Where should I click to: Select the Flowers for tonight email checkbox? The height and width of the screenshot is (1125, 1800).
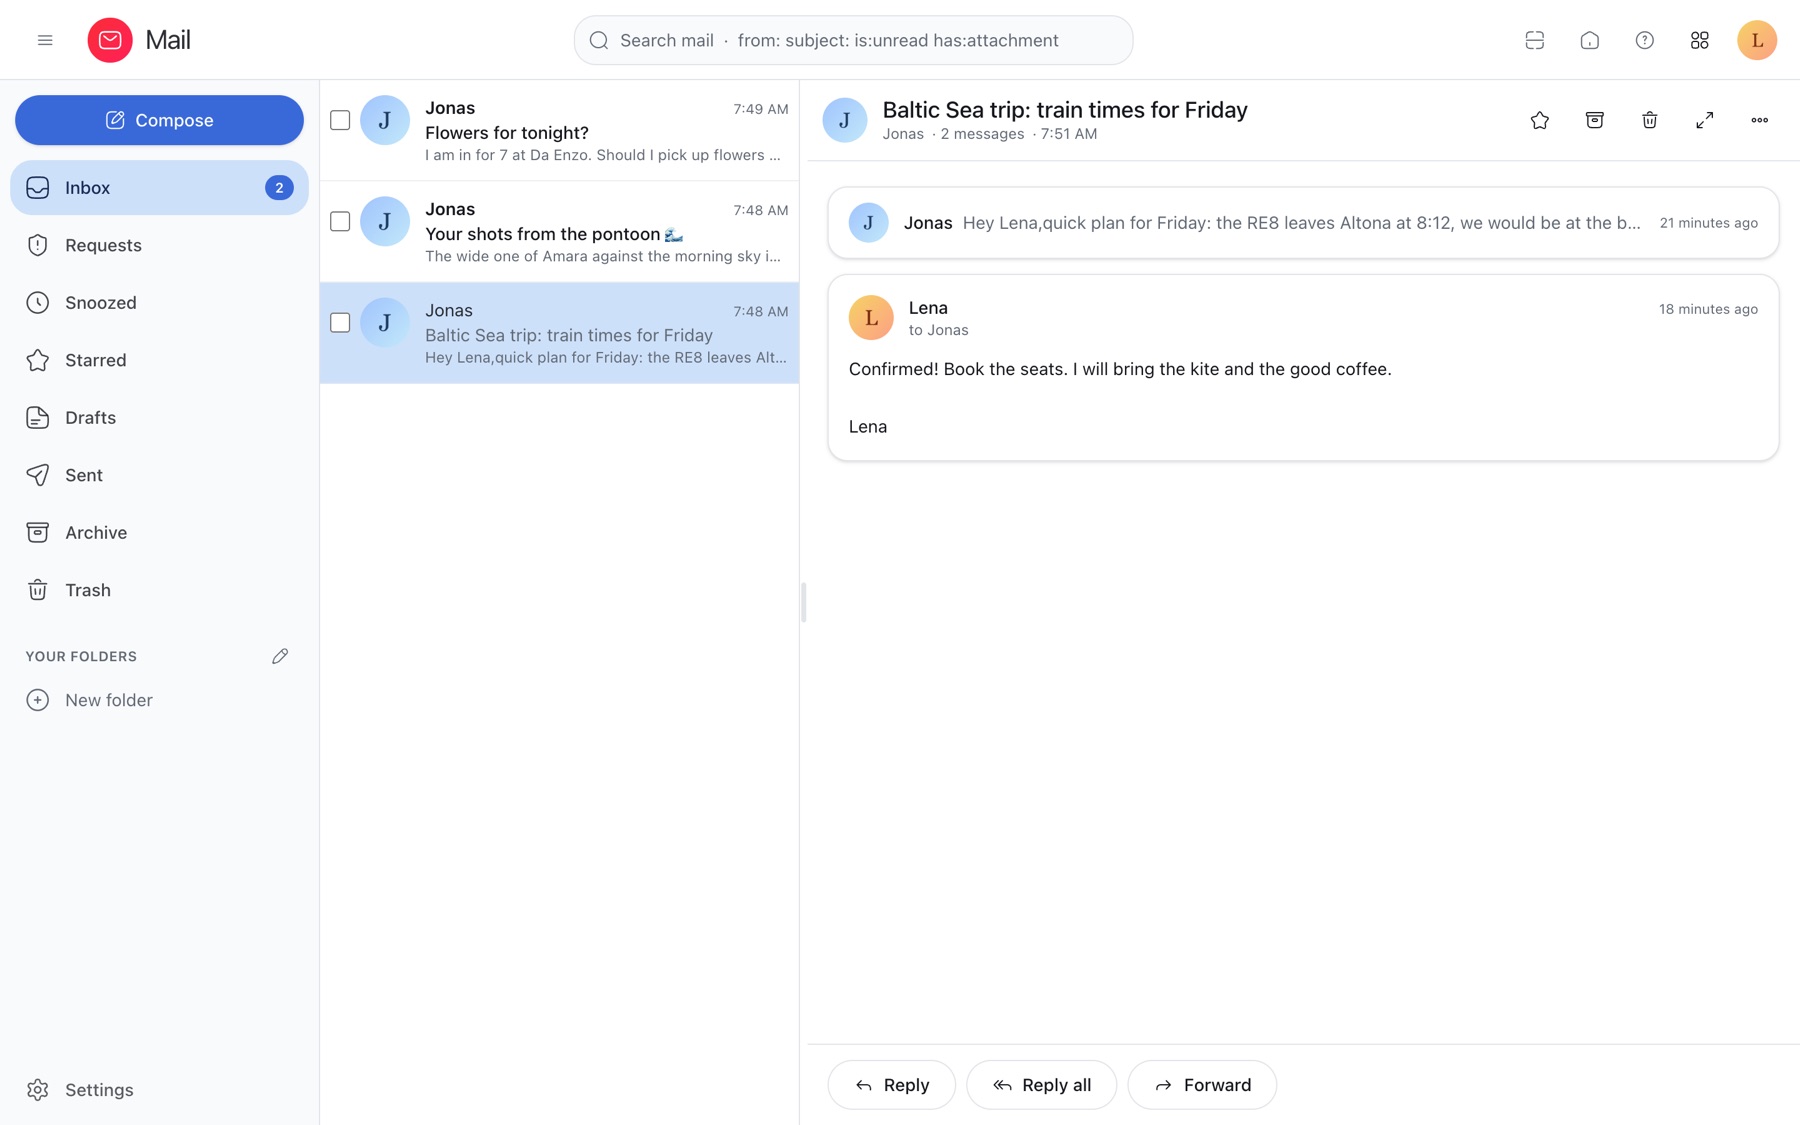[x=340, y=120]
